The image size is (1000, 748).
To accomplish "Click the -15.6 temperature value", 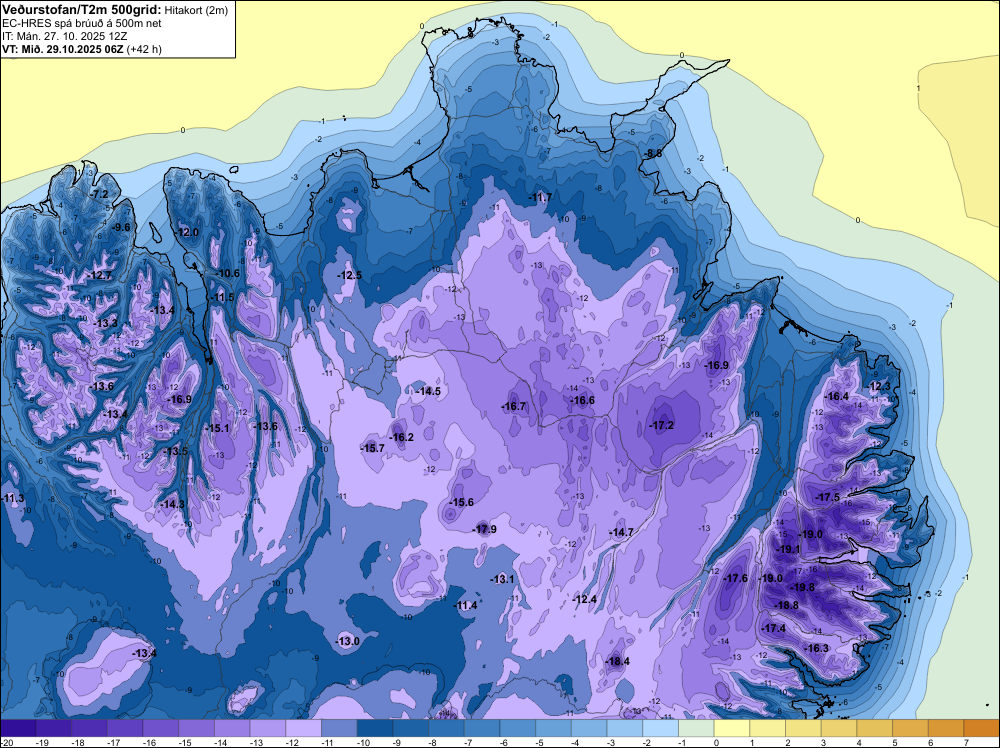I will (x=461, y=502).
